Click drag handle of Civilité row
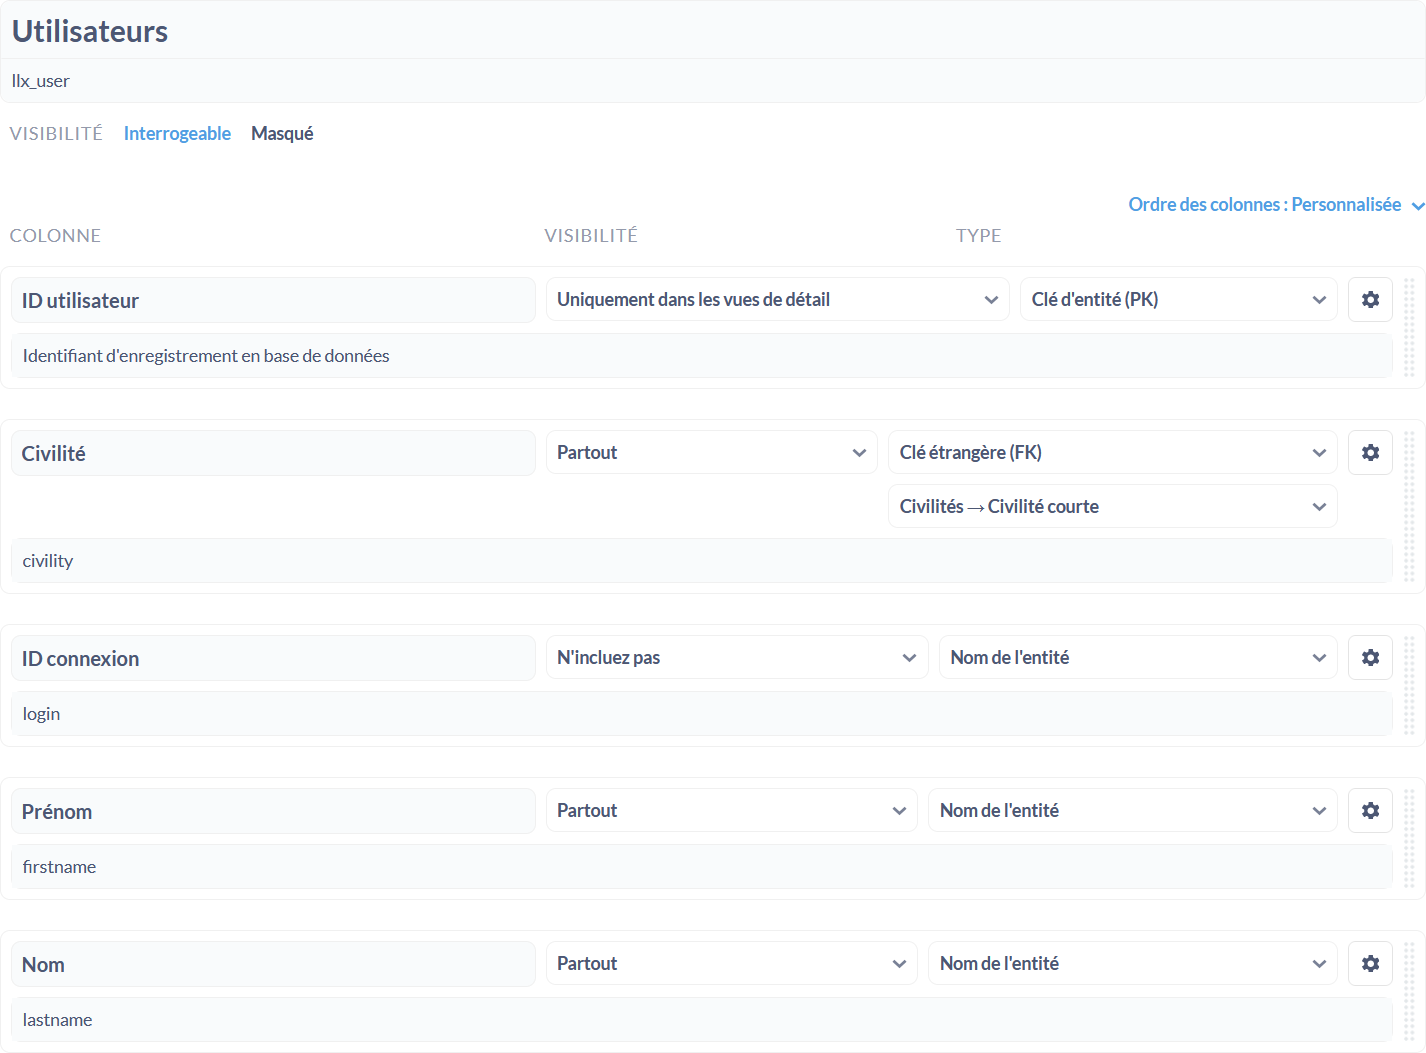Screen dimensions: 1426x1053 pyautogui.click(x=1409, y=506)
